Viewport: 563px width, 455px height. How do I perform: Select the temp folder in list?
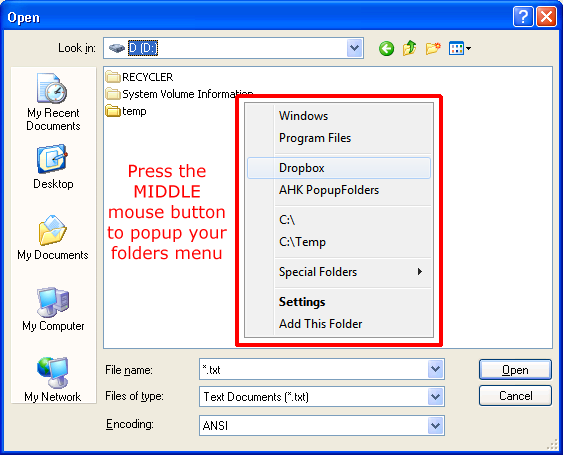pyautogui.click(x=126, y=111)
